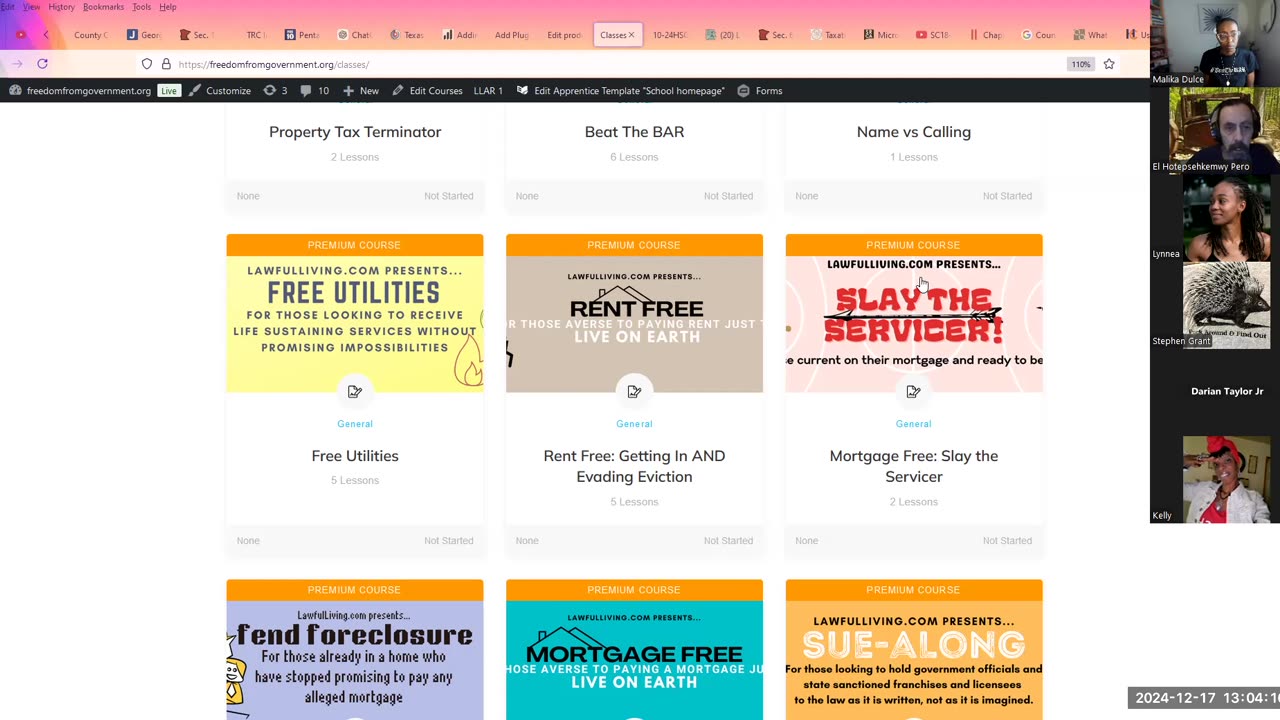The width and height of the screenshot is (1280, 720).
Task: Open the History menu
Action: [x=61, y=7]
